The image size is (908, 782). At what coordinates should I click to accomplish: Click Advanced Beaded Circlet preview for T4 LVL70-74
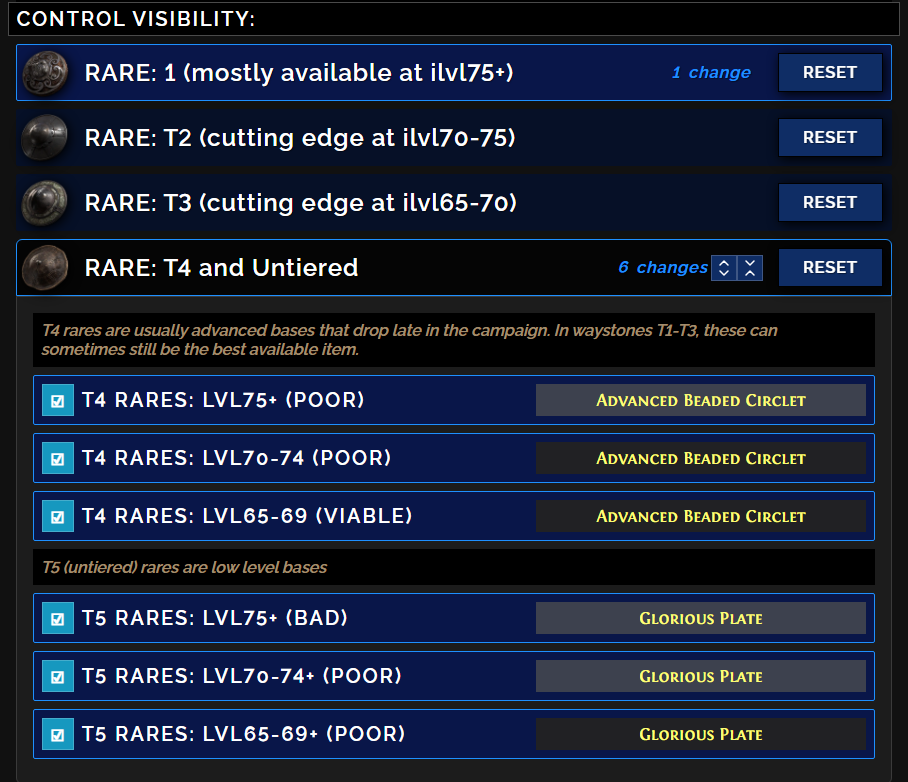[x=700, y=458]
